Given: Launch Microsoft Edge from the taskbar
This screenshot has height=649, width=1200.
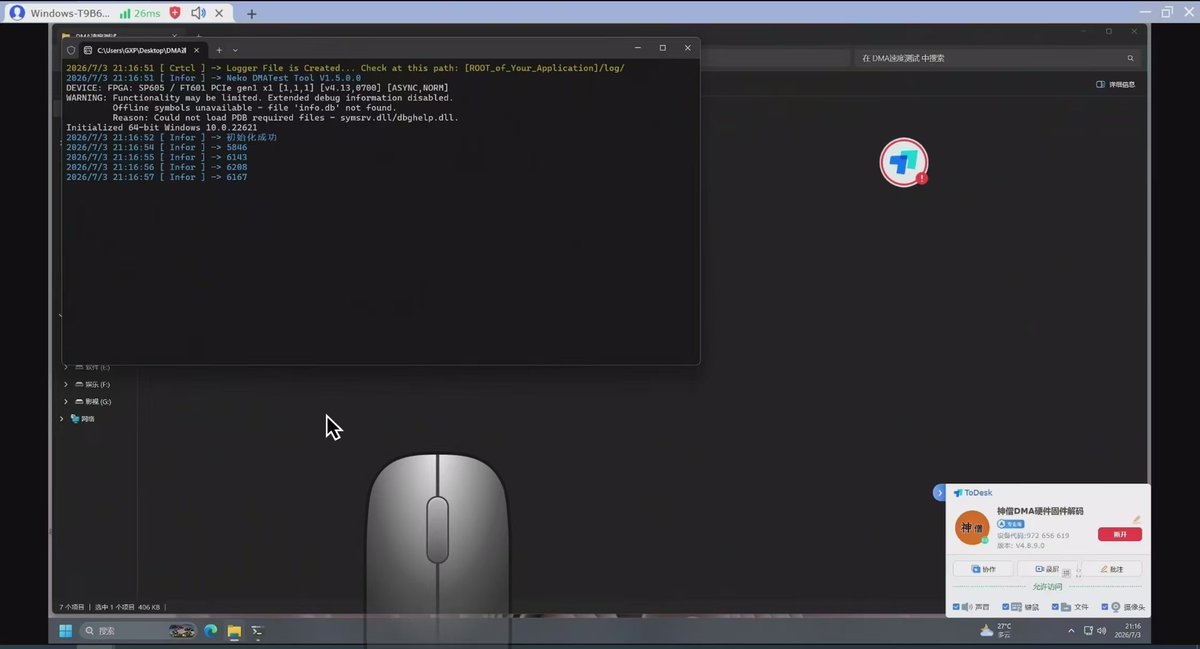Looking at the screenshot, I should click(x=211, y=631).
